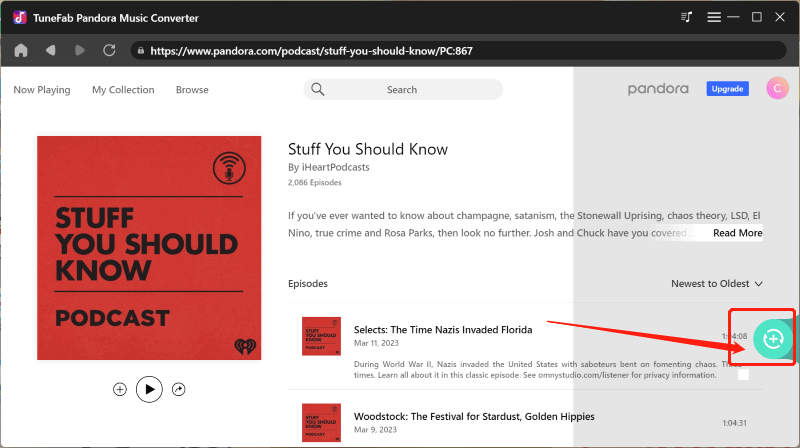
Task: Navigate forward to next page
Action: click(x=80, y=51)
